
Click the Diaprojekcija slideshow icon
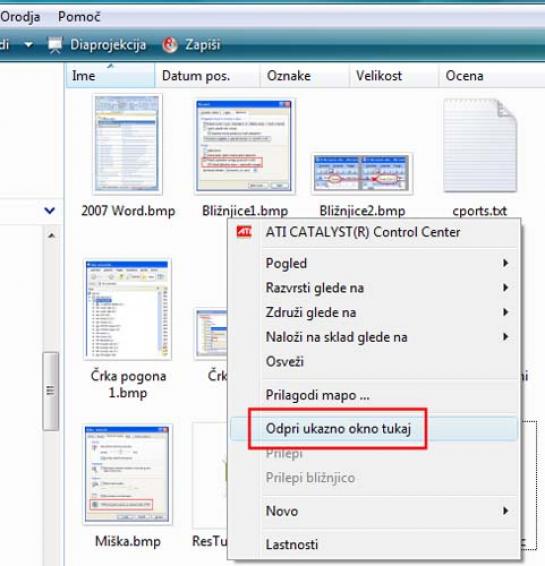coord(55,45)
